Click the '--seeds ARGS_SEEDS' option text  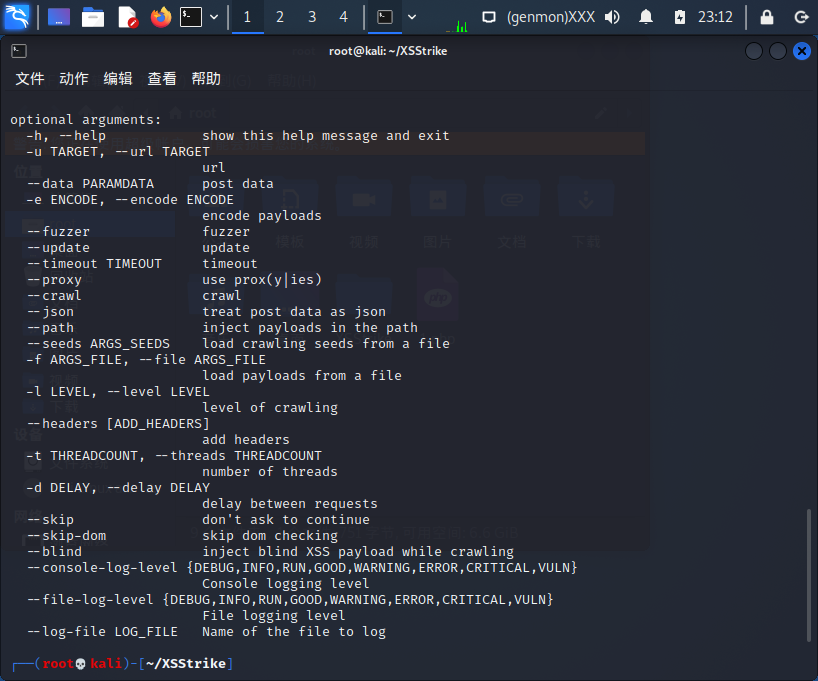98,343
